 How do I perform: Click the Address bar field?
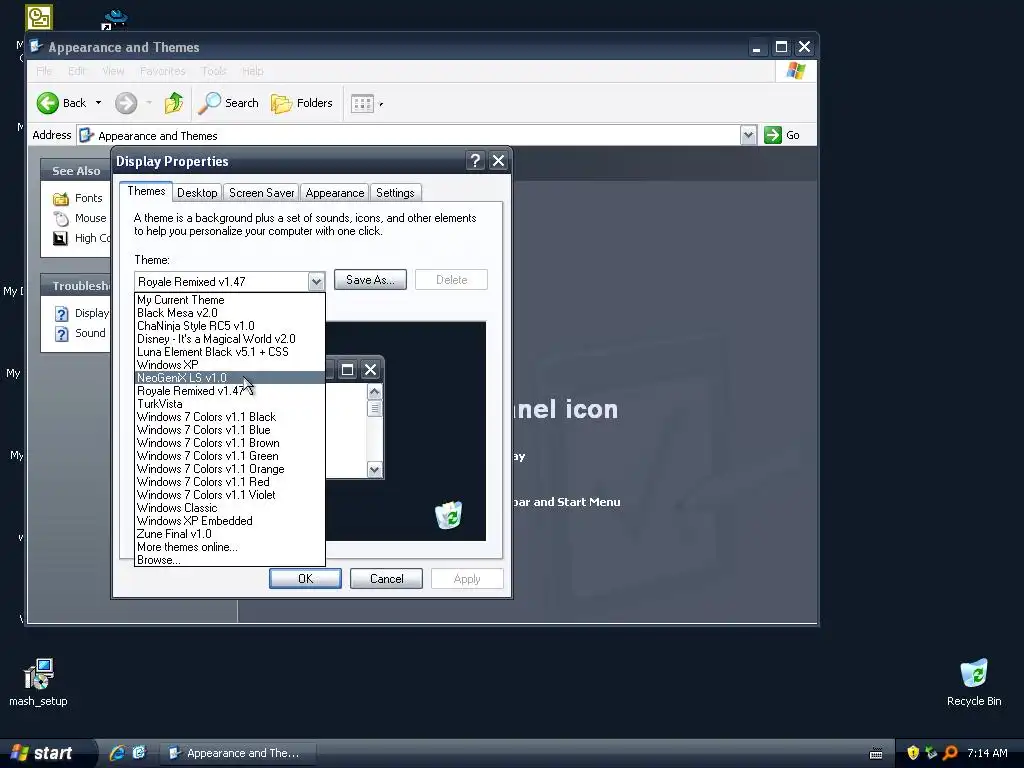click(410, 135)
